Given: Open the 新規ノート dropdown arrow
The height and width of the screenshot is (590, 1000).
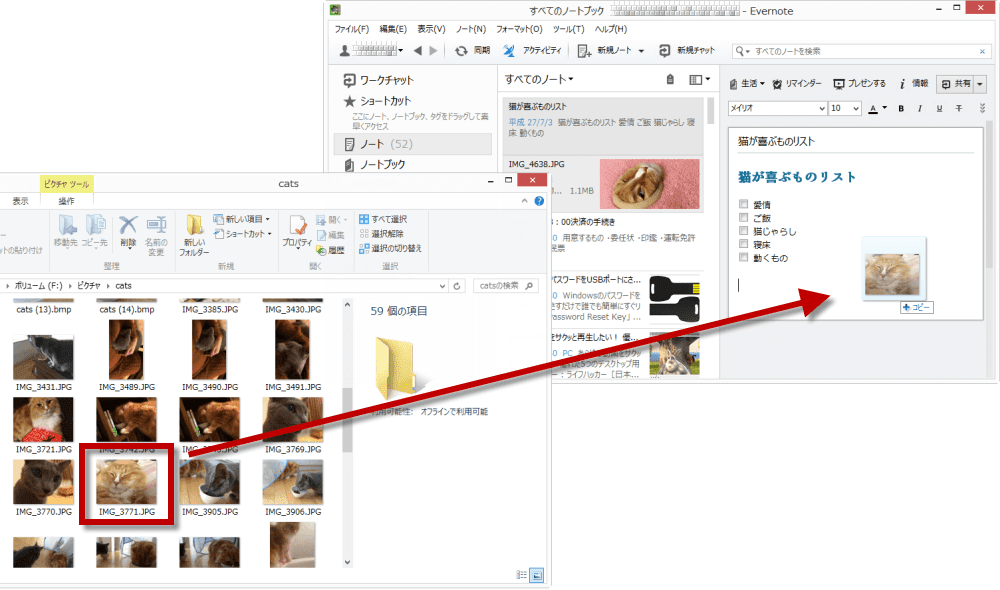Looking at the screenshot, I should coord(641,51).
